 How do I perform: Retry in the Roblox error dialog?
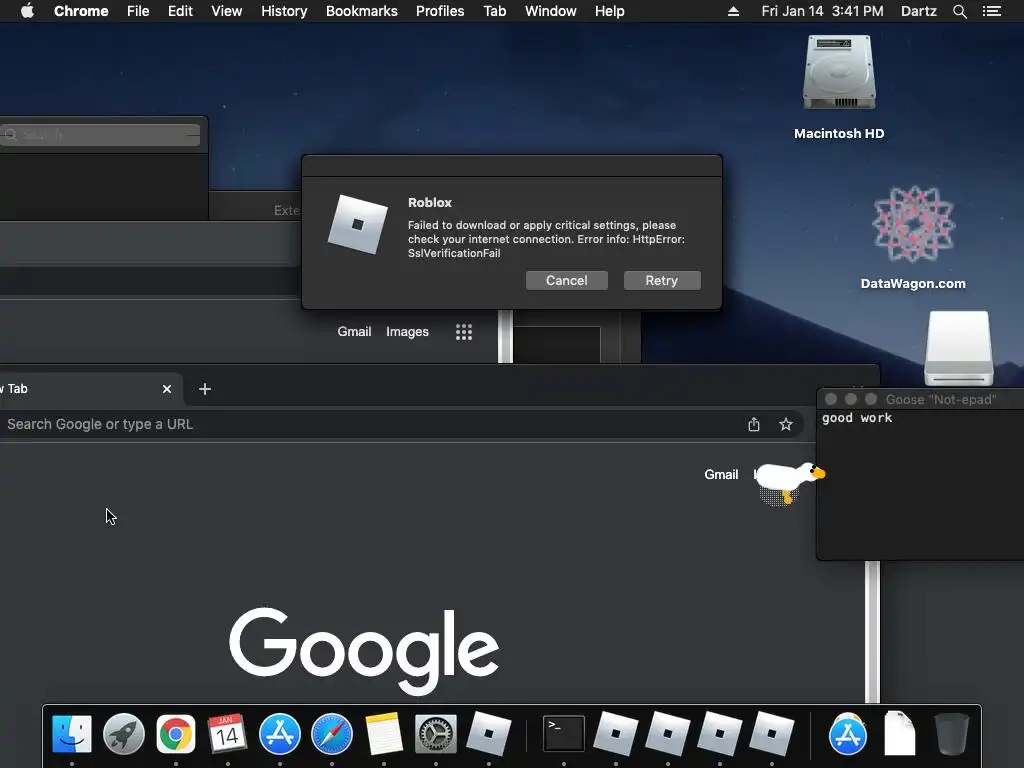click(662, 280)
